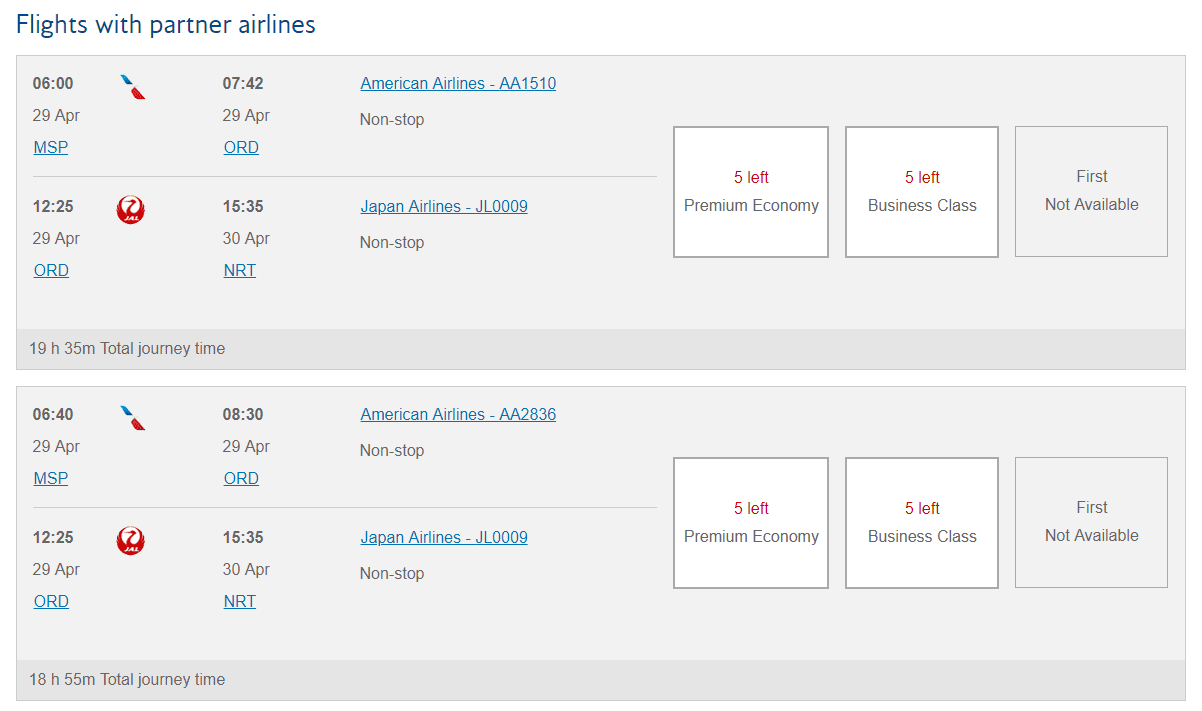This screenshot has width=1202, height=711.
Task: Click the unavailable First class card on second itinerary
Action: pos(1091,523)
